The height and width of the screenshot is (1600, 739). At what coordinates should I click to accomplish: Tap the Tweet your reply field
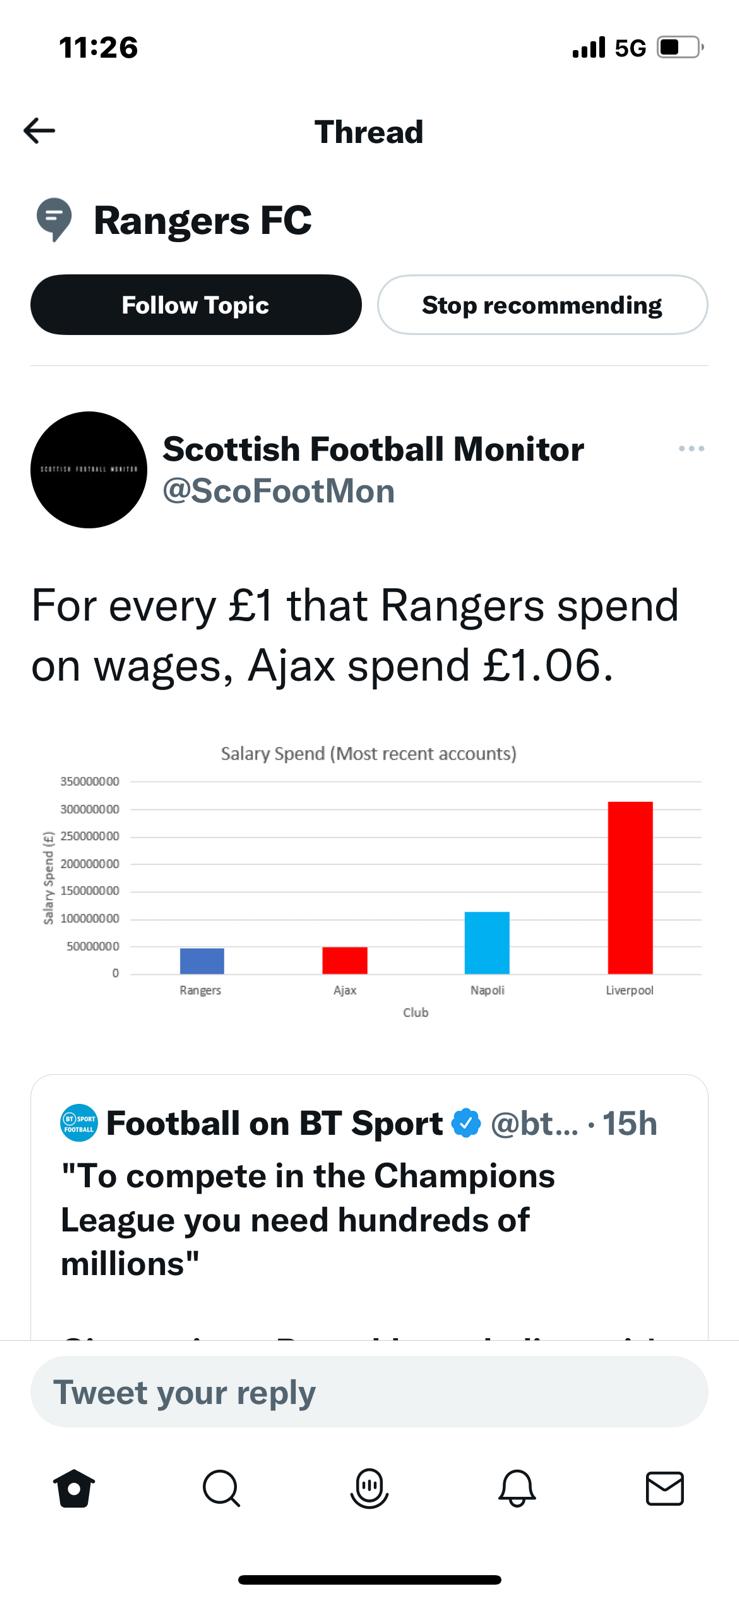(369, 1392)
